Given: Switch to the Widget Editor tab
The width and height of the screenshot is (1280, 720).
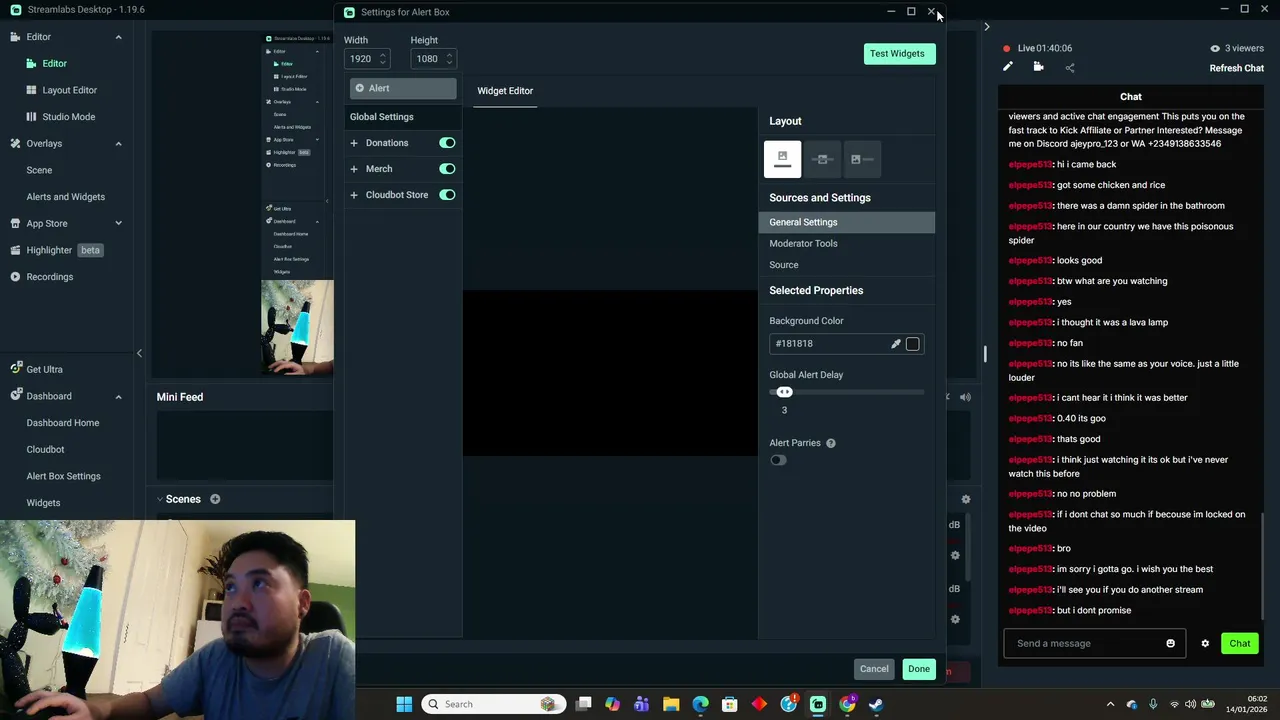Looking at the screenshot, I should tap(505, 91).
